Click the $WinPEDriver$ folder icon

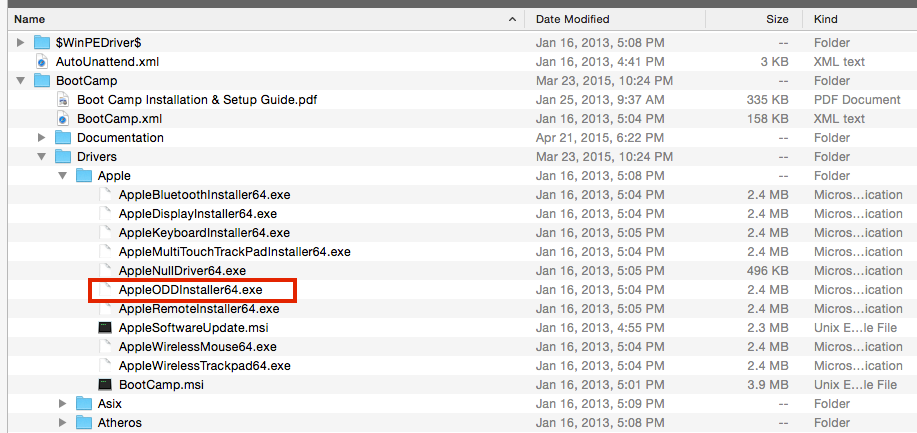[42, 42]
